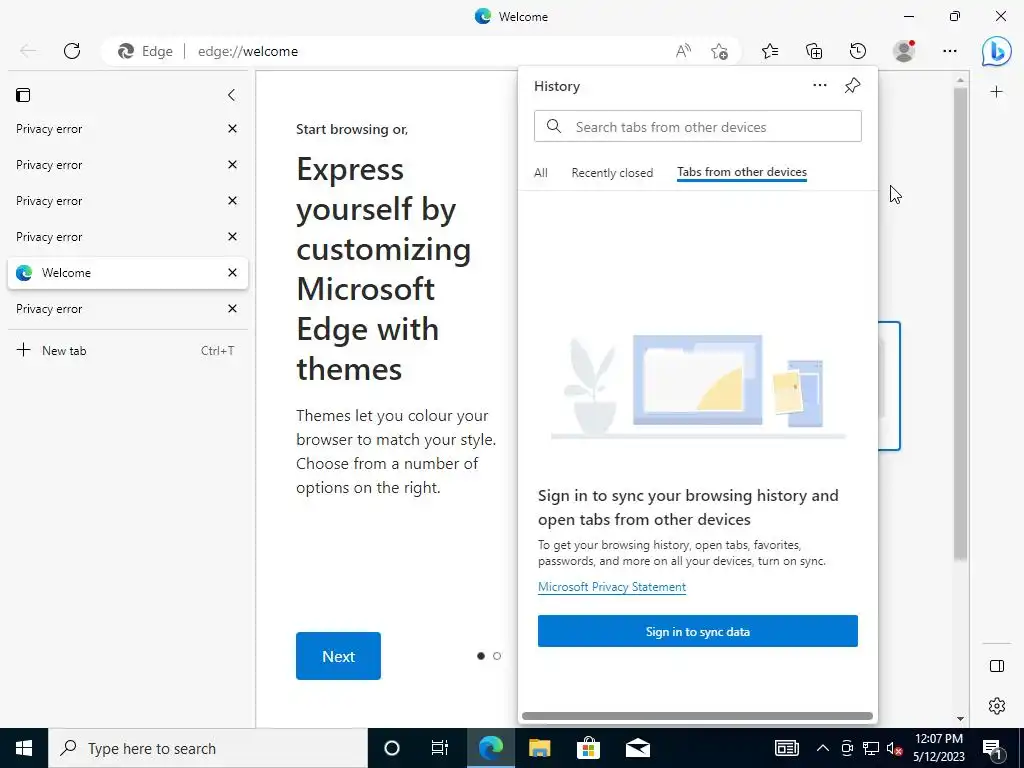This screenshot has width=1024, height=768.
Task: Open the Collections icon in the toolbar
Action: (x=814, y=51)
